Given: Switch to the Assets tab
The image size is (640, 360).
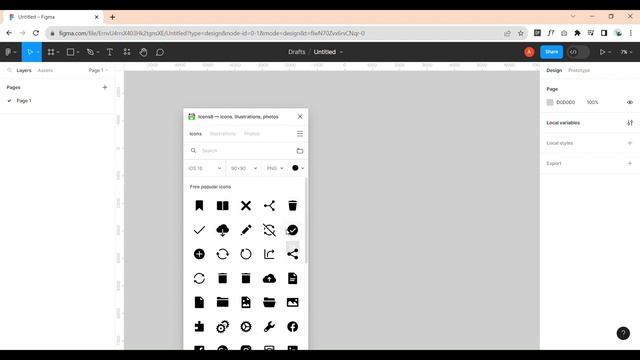Looking at the screenshot, I should pos(45,71).
